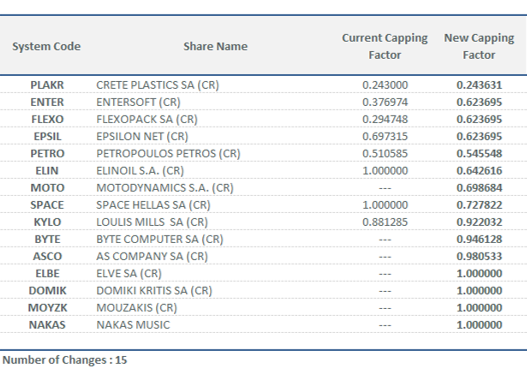
Task: Select the New Capping Factor header
Action: [x=479, y=46]
